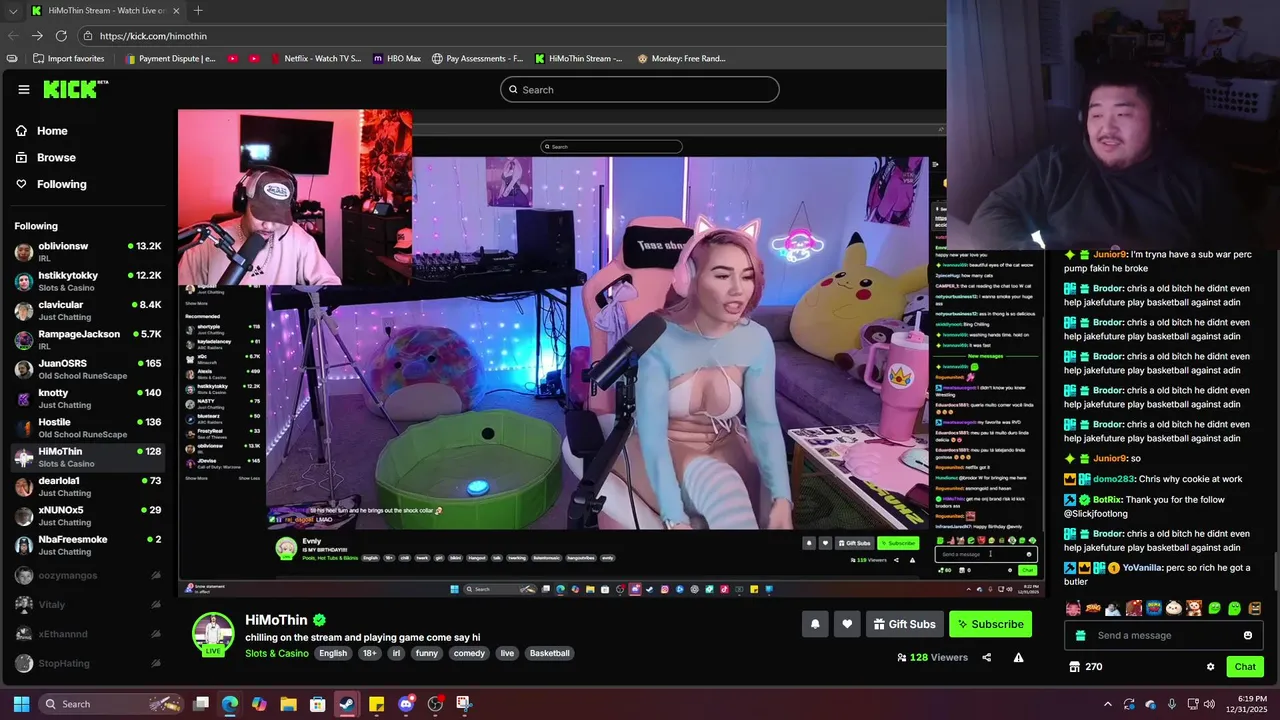The height and width of the screenshot is (720, 1280).
Task: Show hidden system tray icons
Action: tap(1107, 704)
